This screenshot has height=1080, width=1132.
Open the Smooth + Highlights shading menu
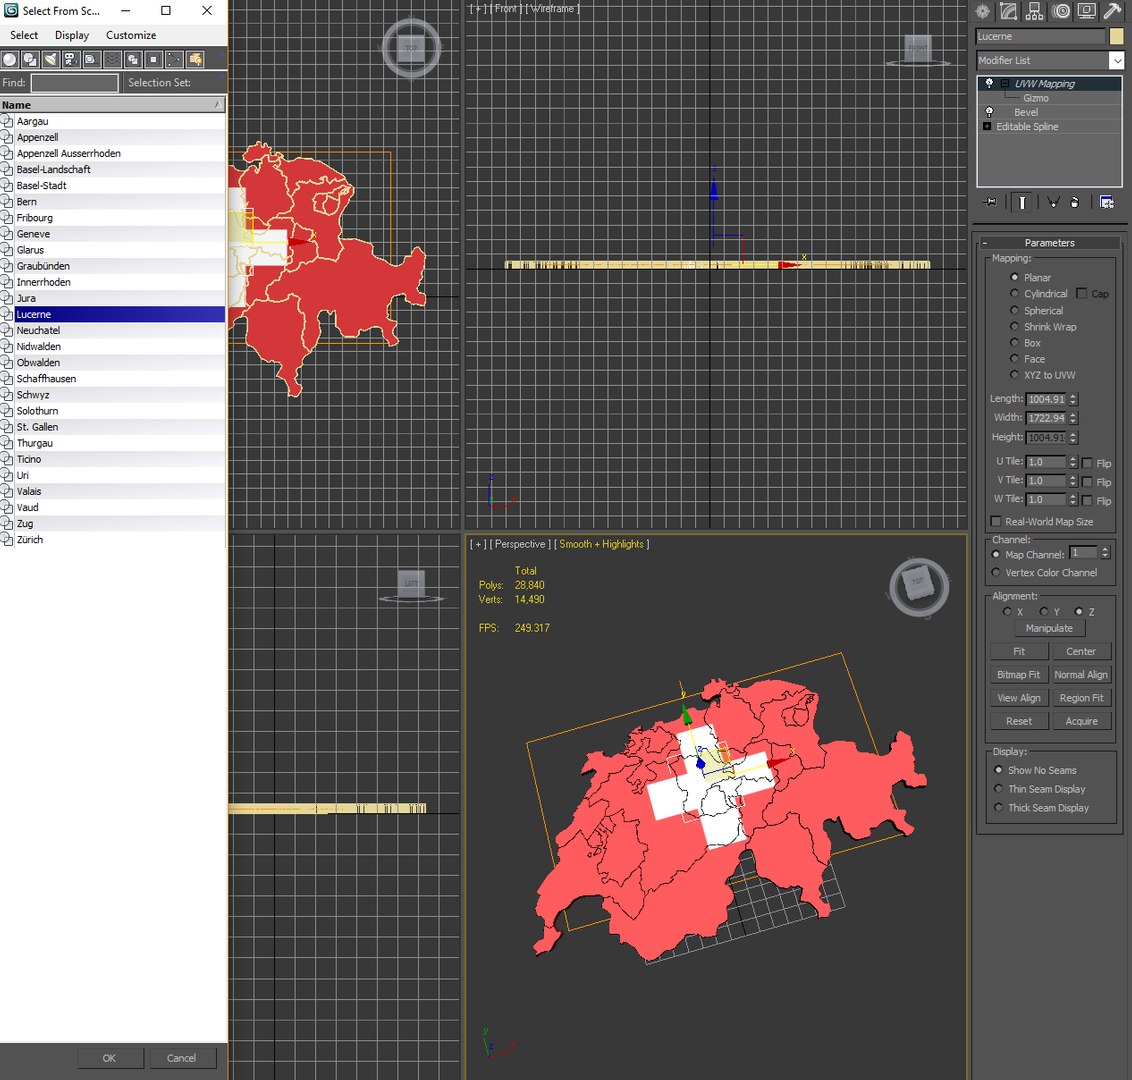(601, 544)
